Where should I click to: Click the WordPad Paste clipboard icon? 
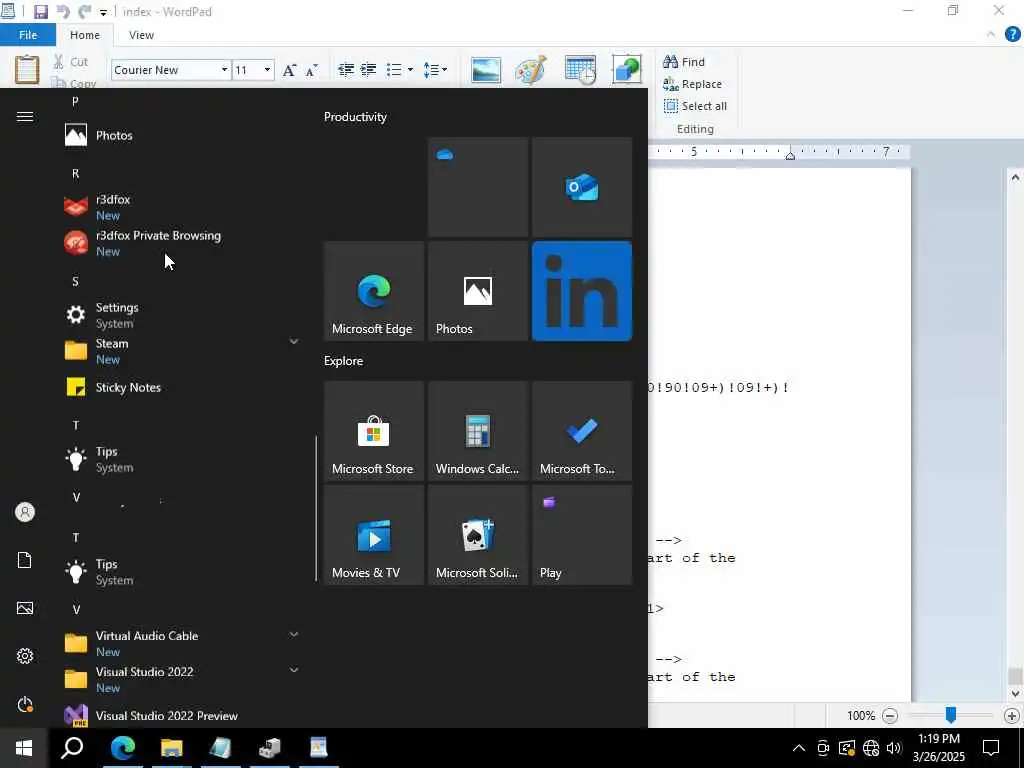[27, 69]
